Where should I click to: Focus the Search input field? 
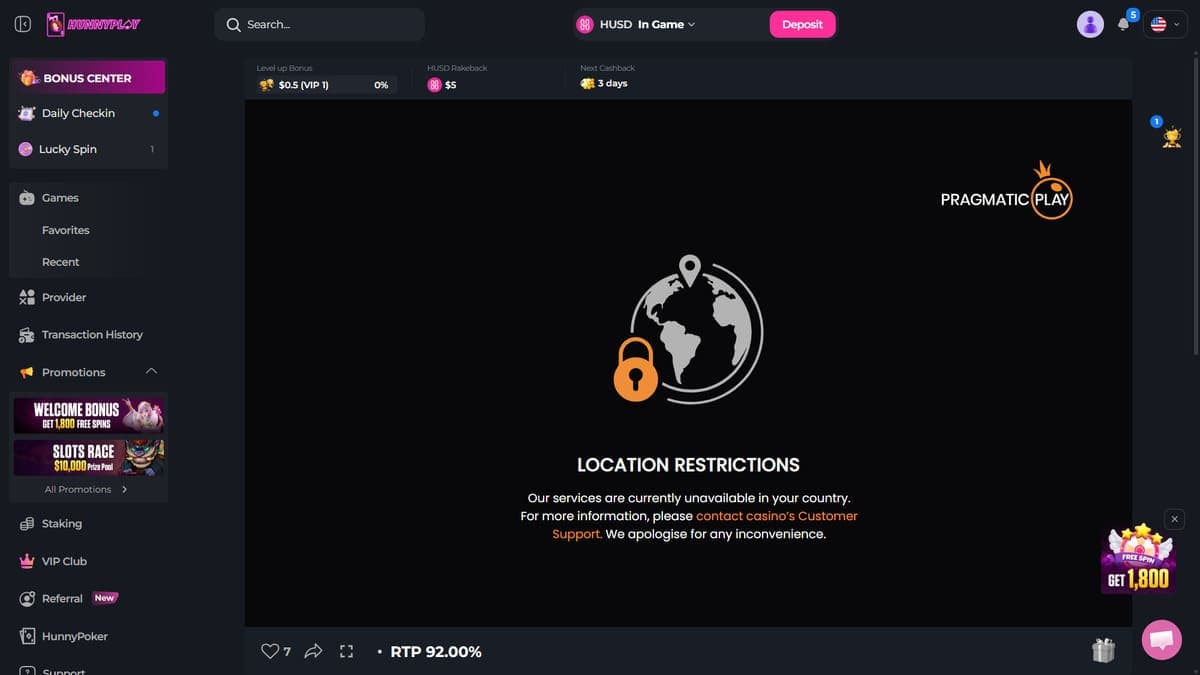click(x=319, y=24)
